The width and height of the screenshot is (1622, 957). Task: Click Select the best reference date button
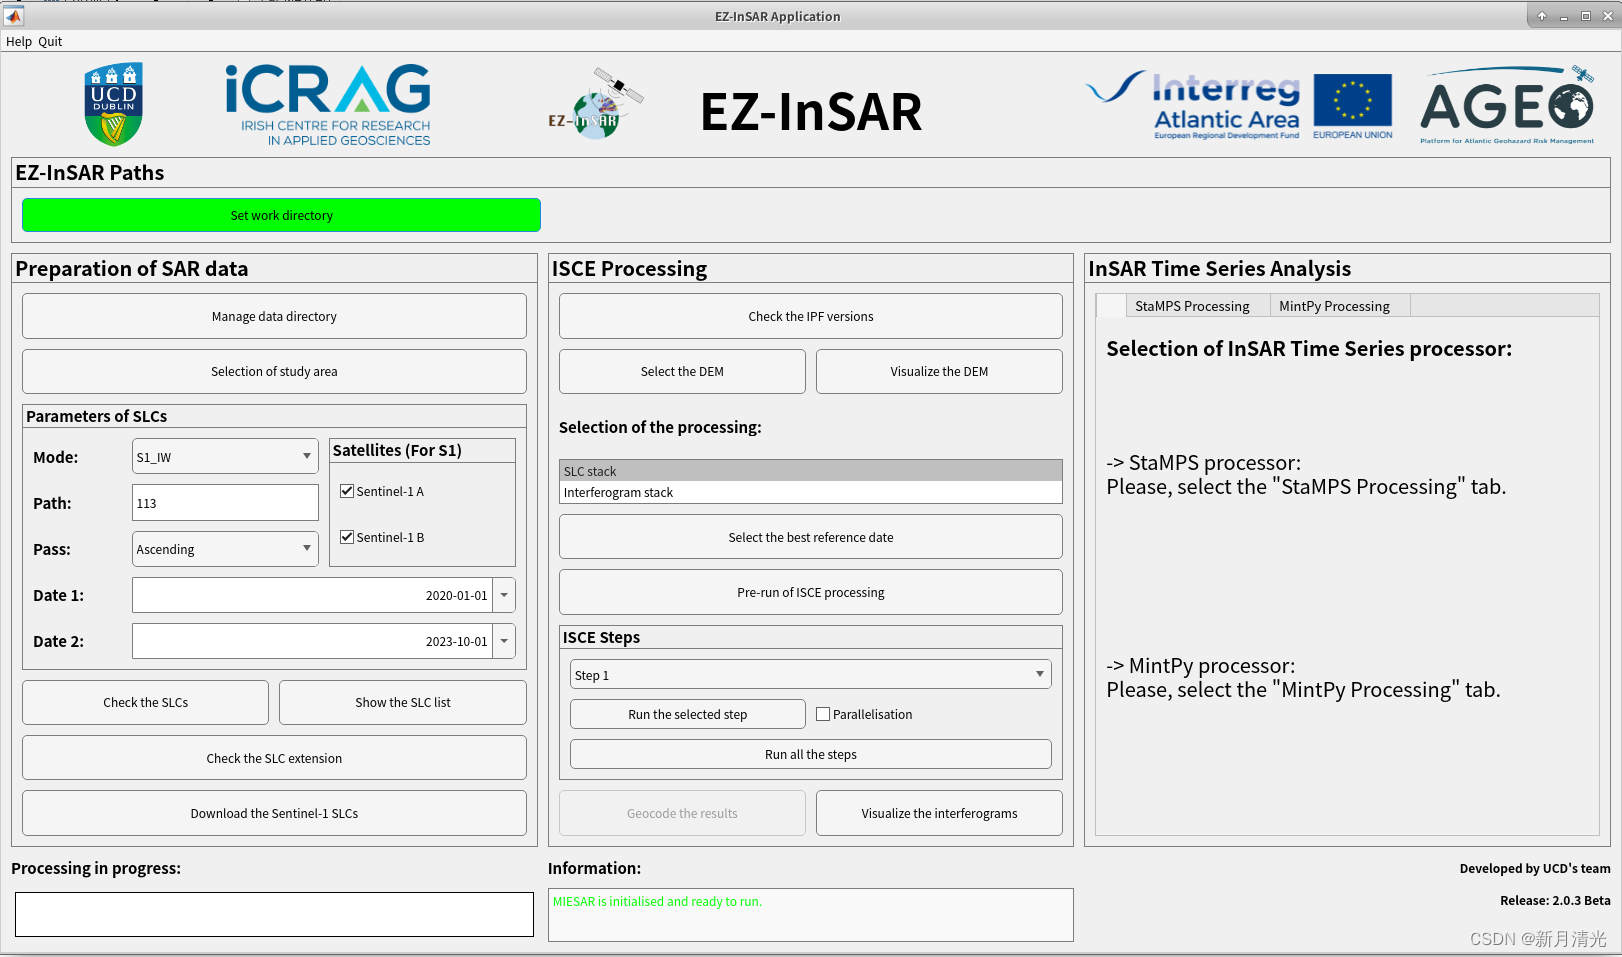click(x=811, y=537)
